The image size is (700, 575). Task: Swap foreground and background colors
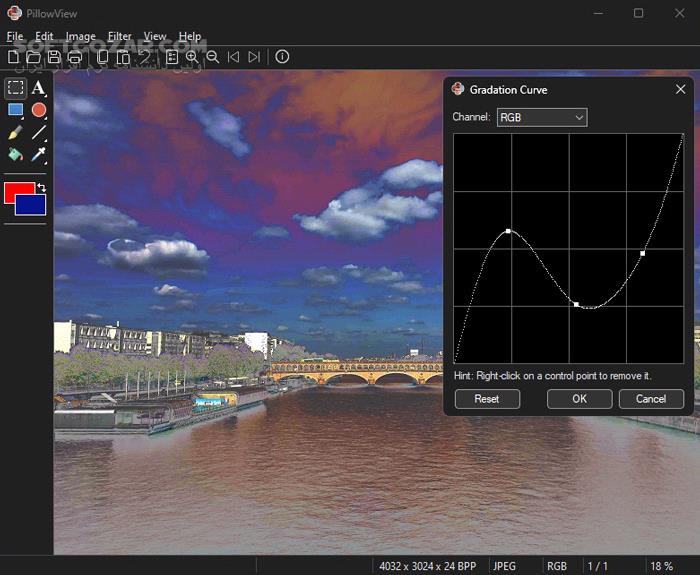point(41,187)
